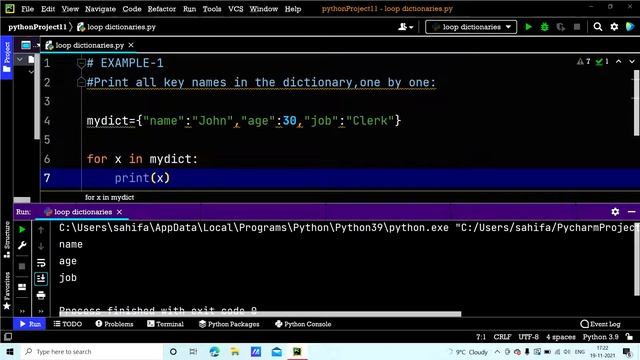640x360 pixels.
Task: Toggle soft-wrap in Run output
Action: 41,262
